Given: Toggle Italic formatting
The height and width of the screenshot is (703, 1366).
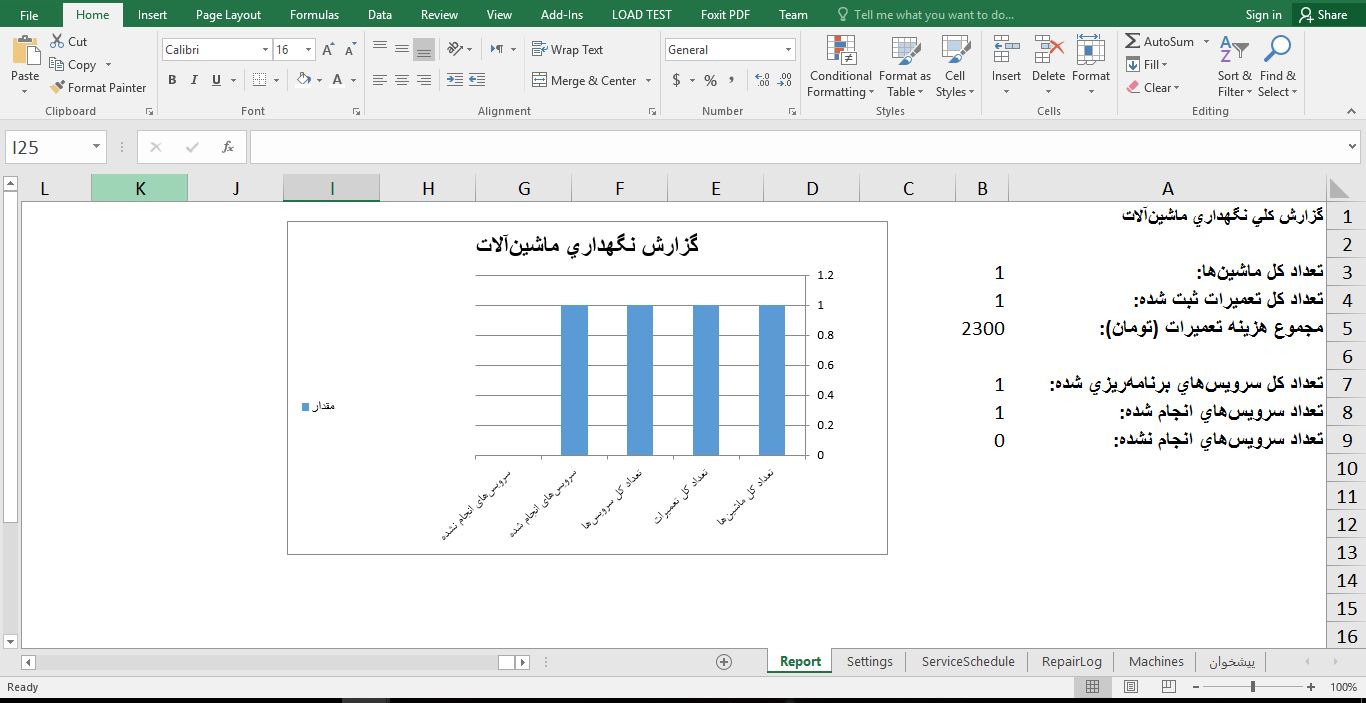Looking at the screenshot, I should 193,80.
